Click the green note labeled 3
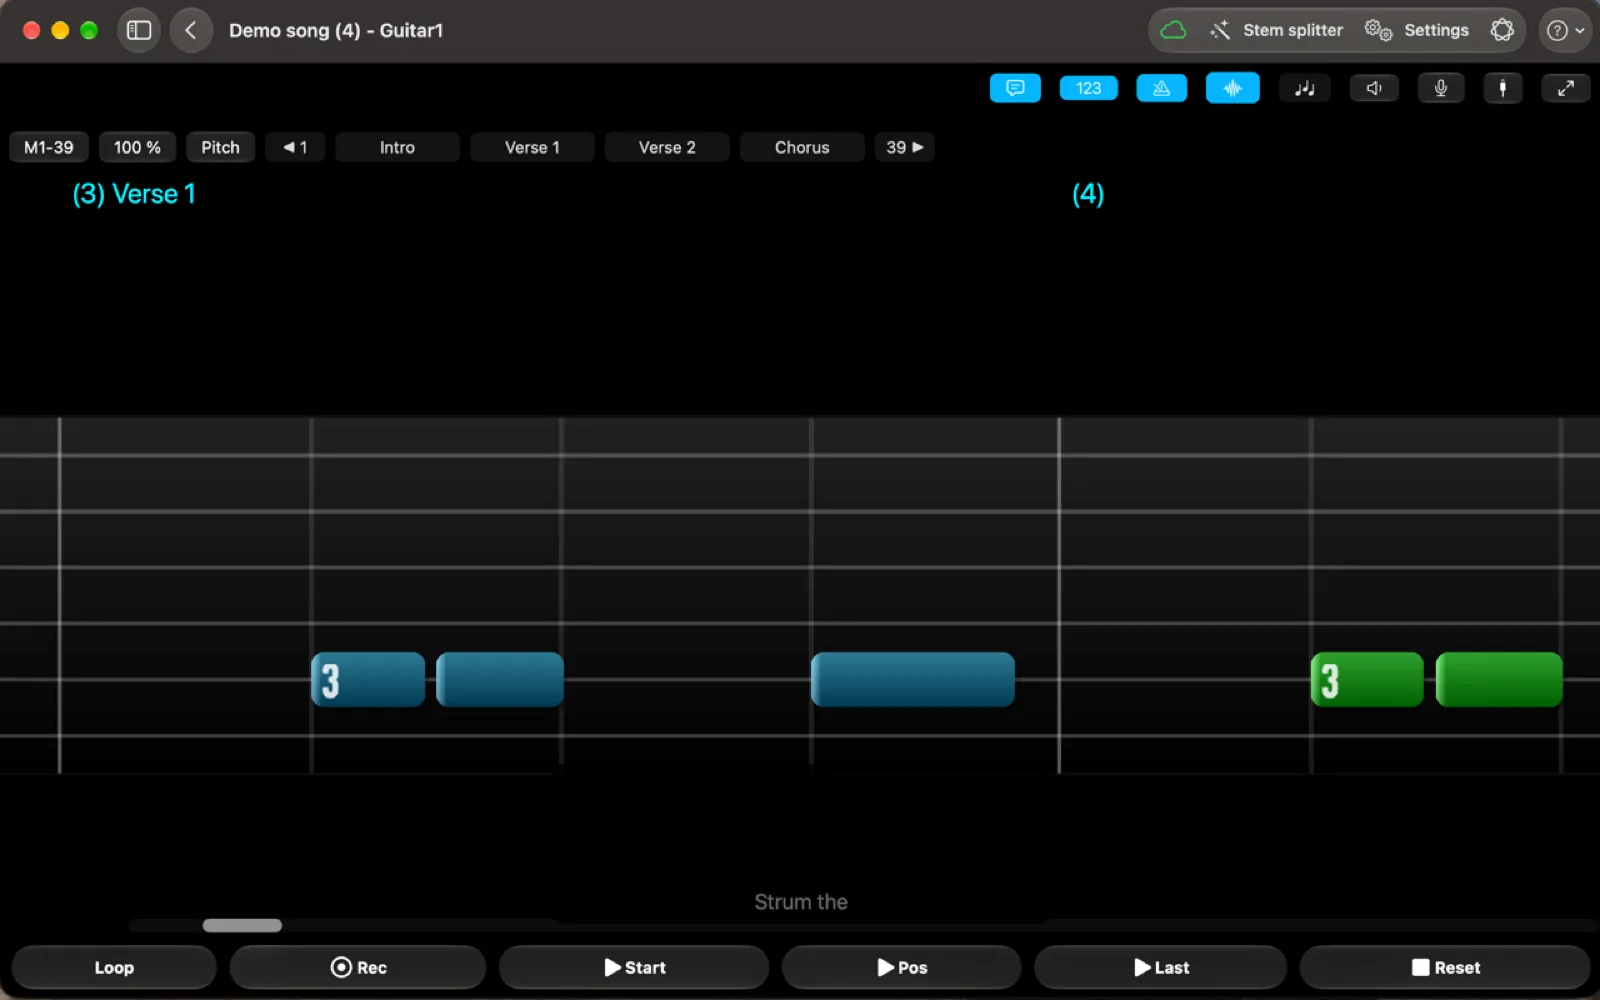Image resolution: width=1600 pixels, height=1000 pixels. 1367,680
